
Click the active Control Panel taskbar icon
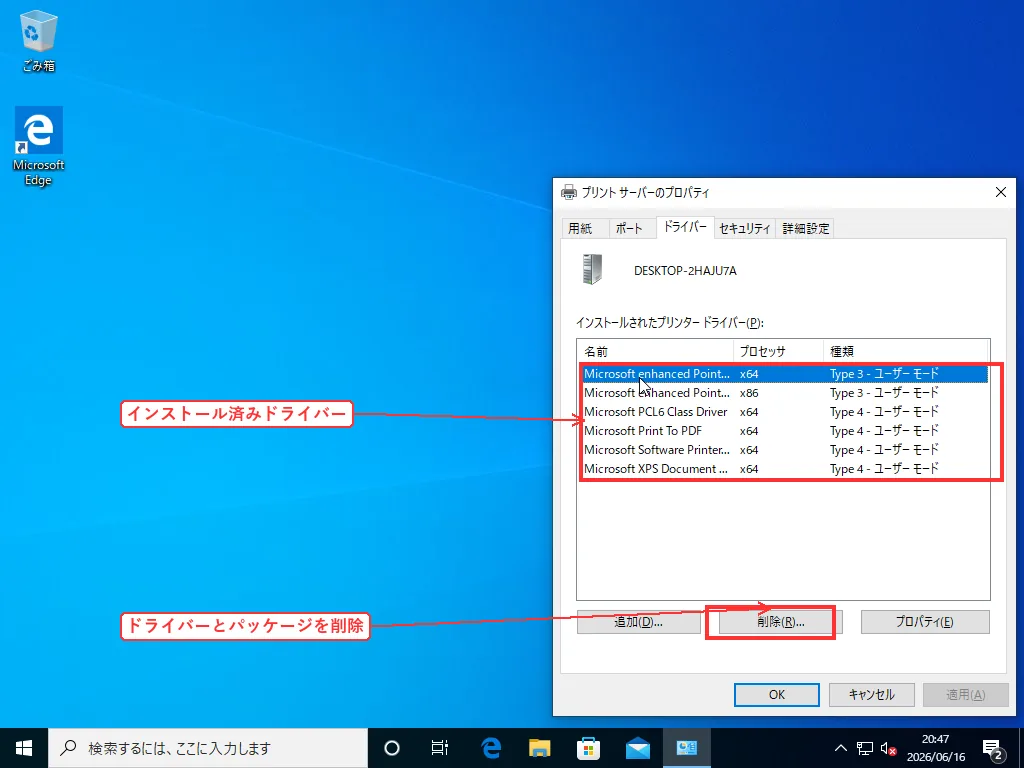point(686,748)
